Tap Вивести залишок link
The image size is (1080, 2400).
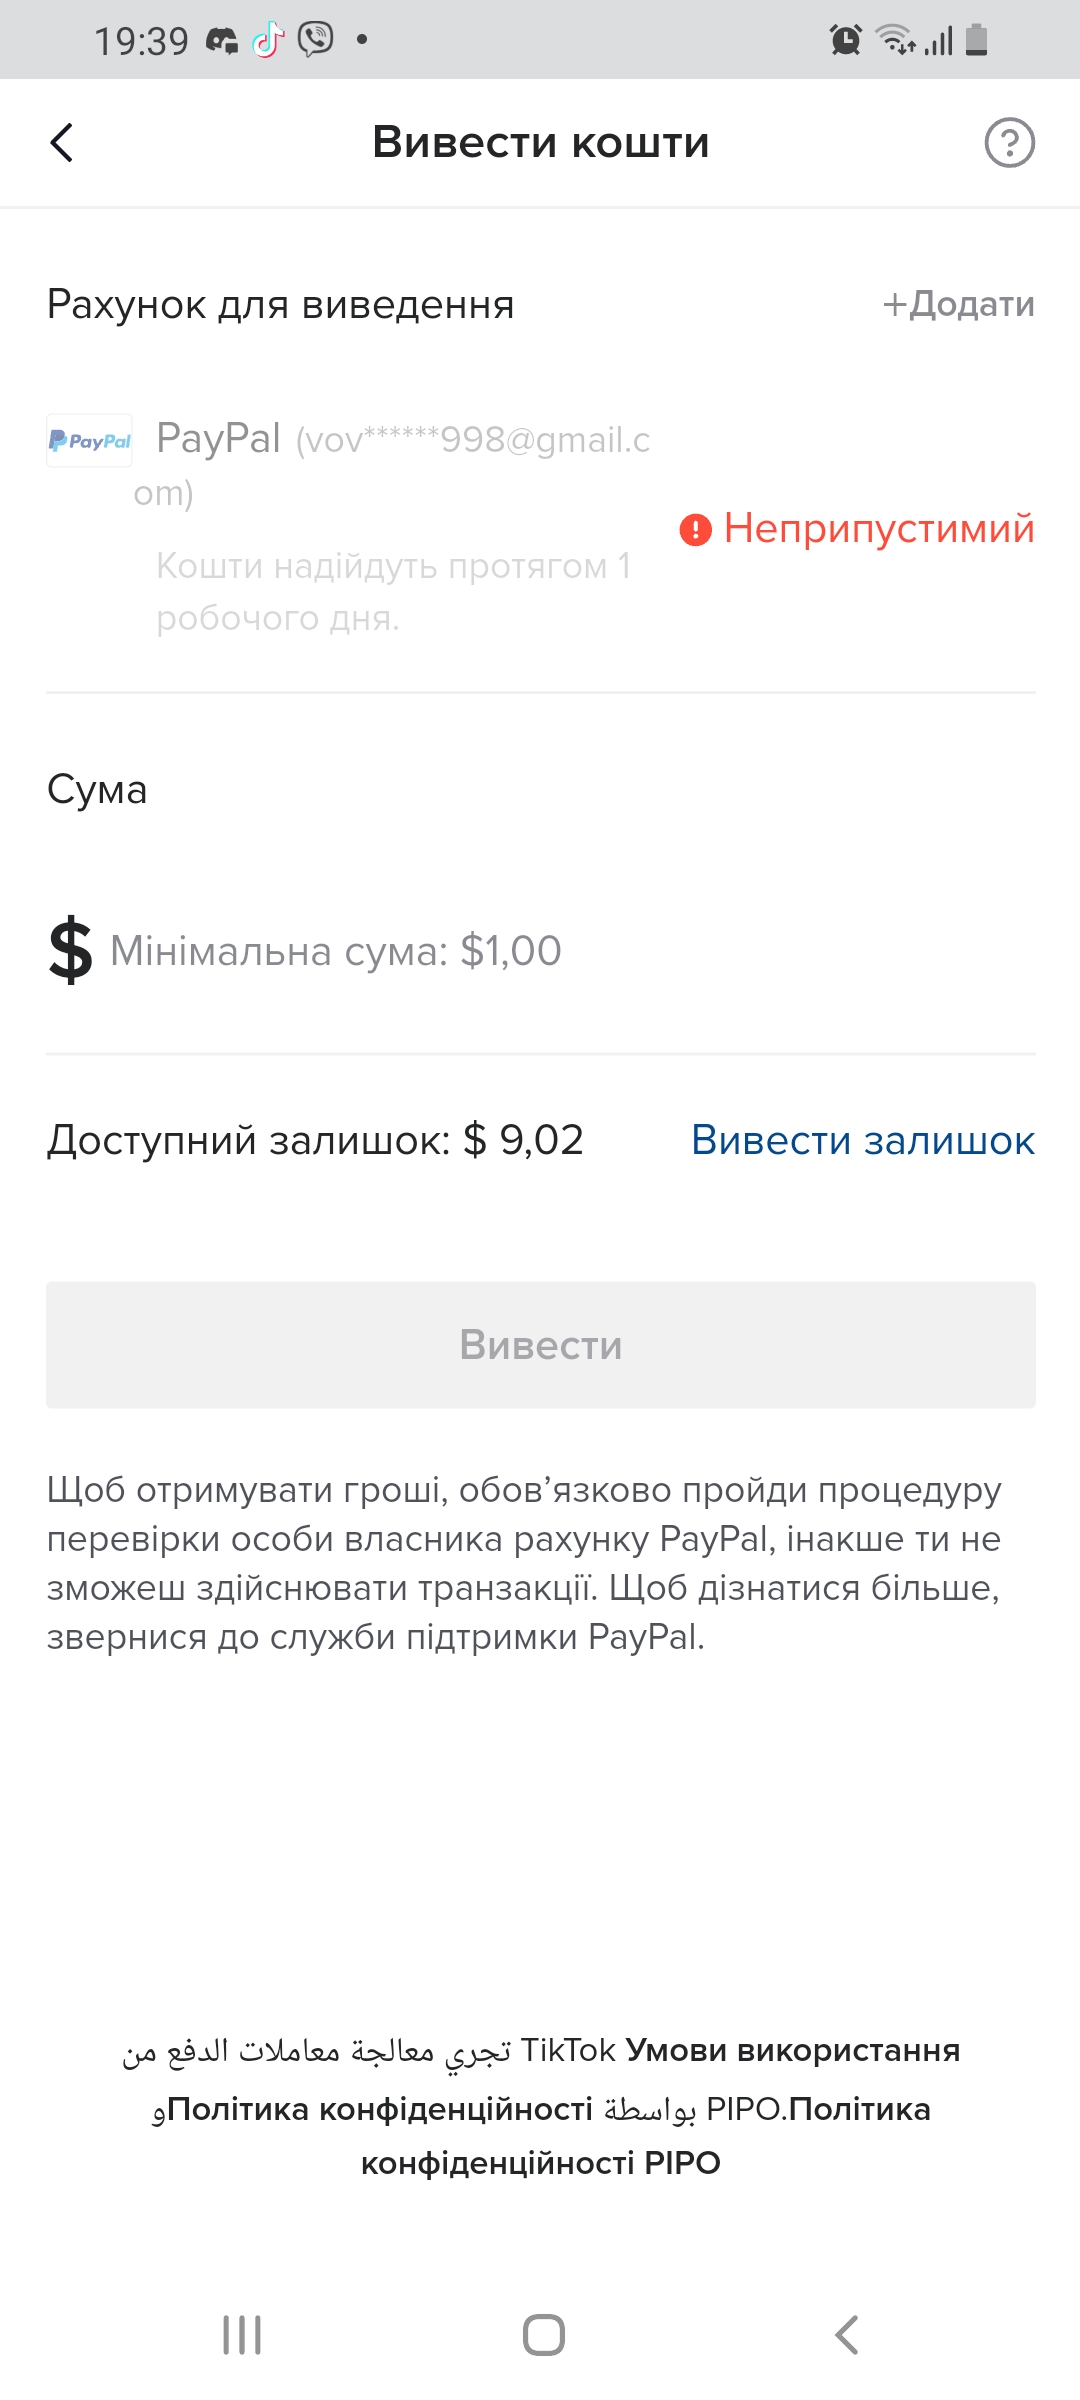click(x=862, y=1140)
